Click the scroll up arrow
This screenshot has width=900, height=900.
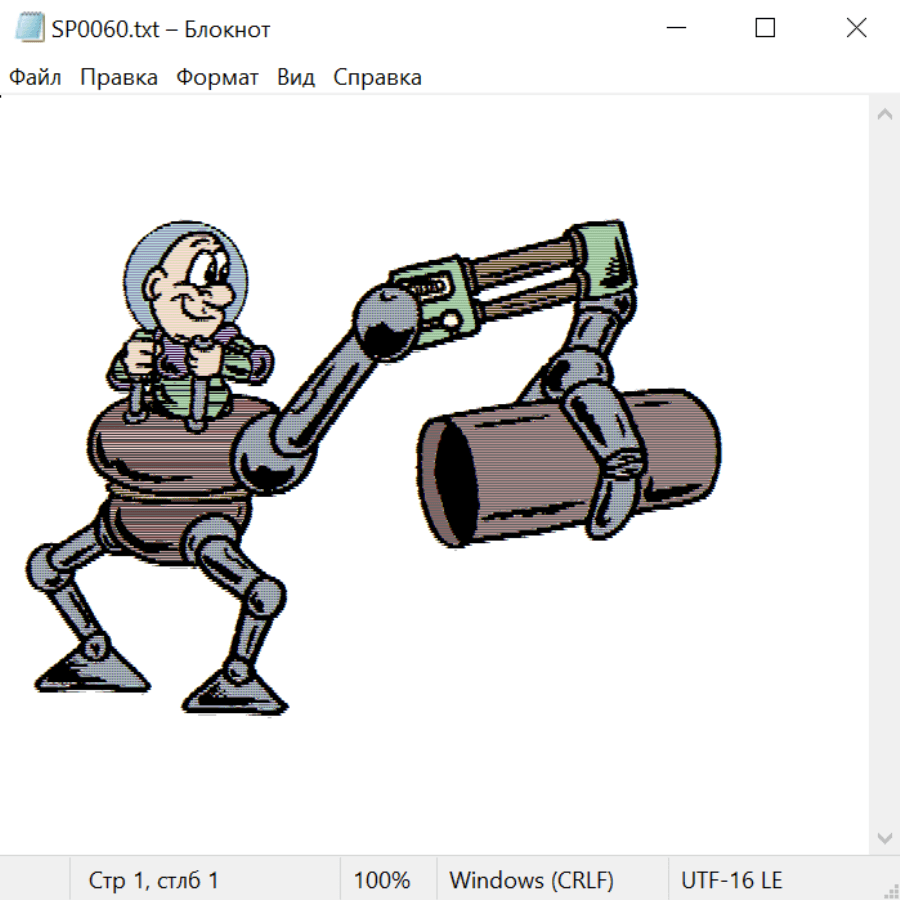pyautogui.click(x=884, y=115)
